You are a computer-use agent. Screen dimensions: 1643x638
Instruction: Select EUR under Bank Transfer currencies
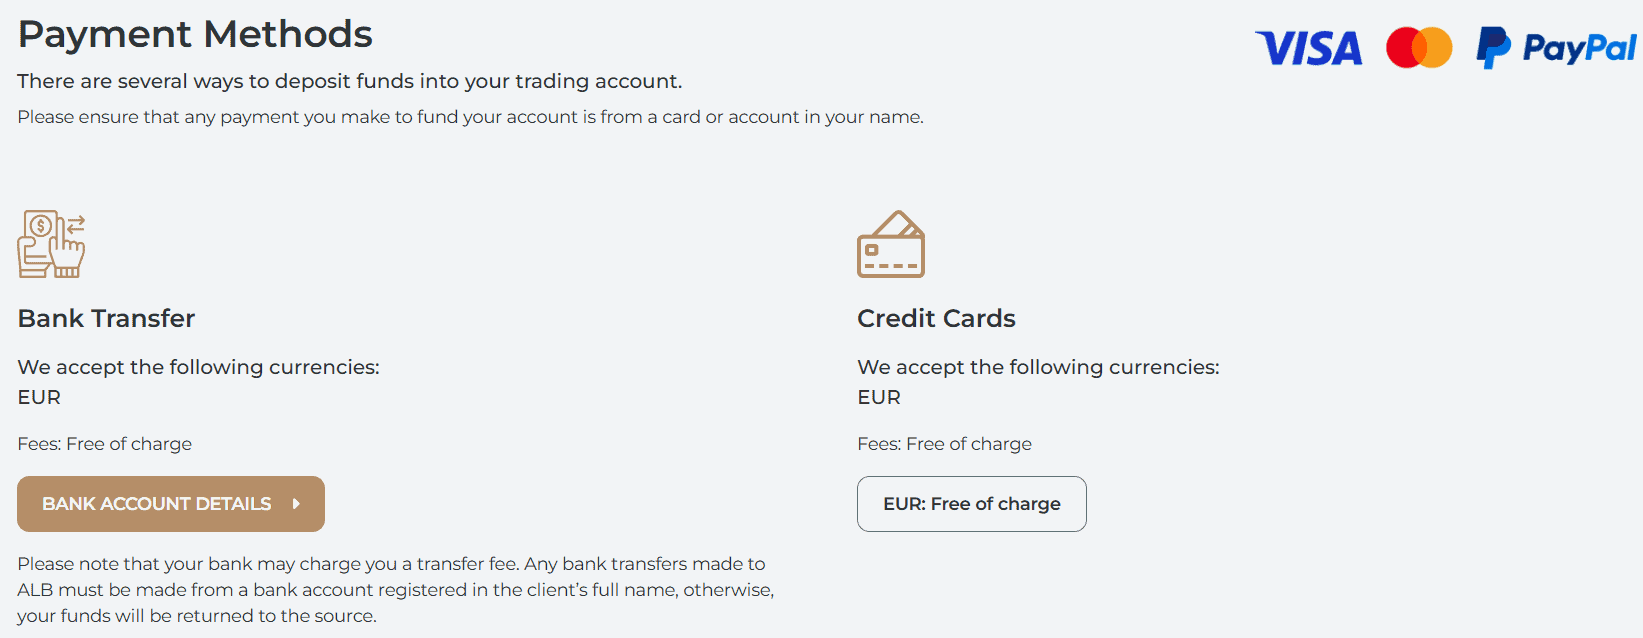click(x=38, y=397)
